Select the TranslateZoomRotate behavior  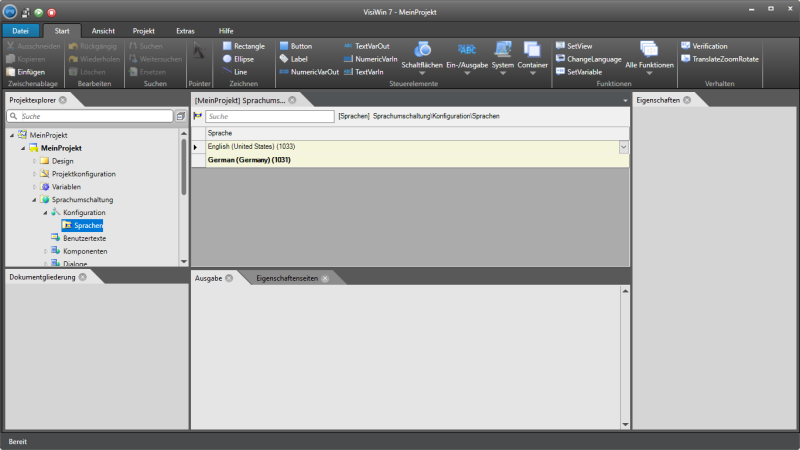click(x=720, y=59)
